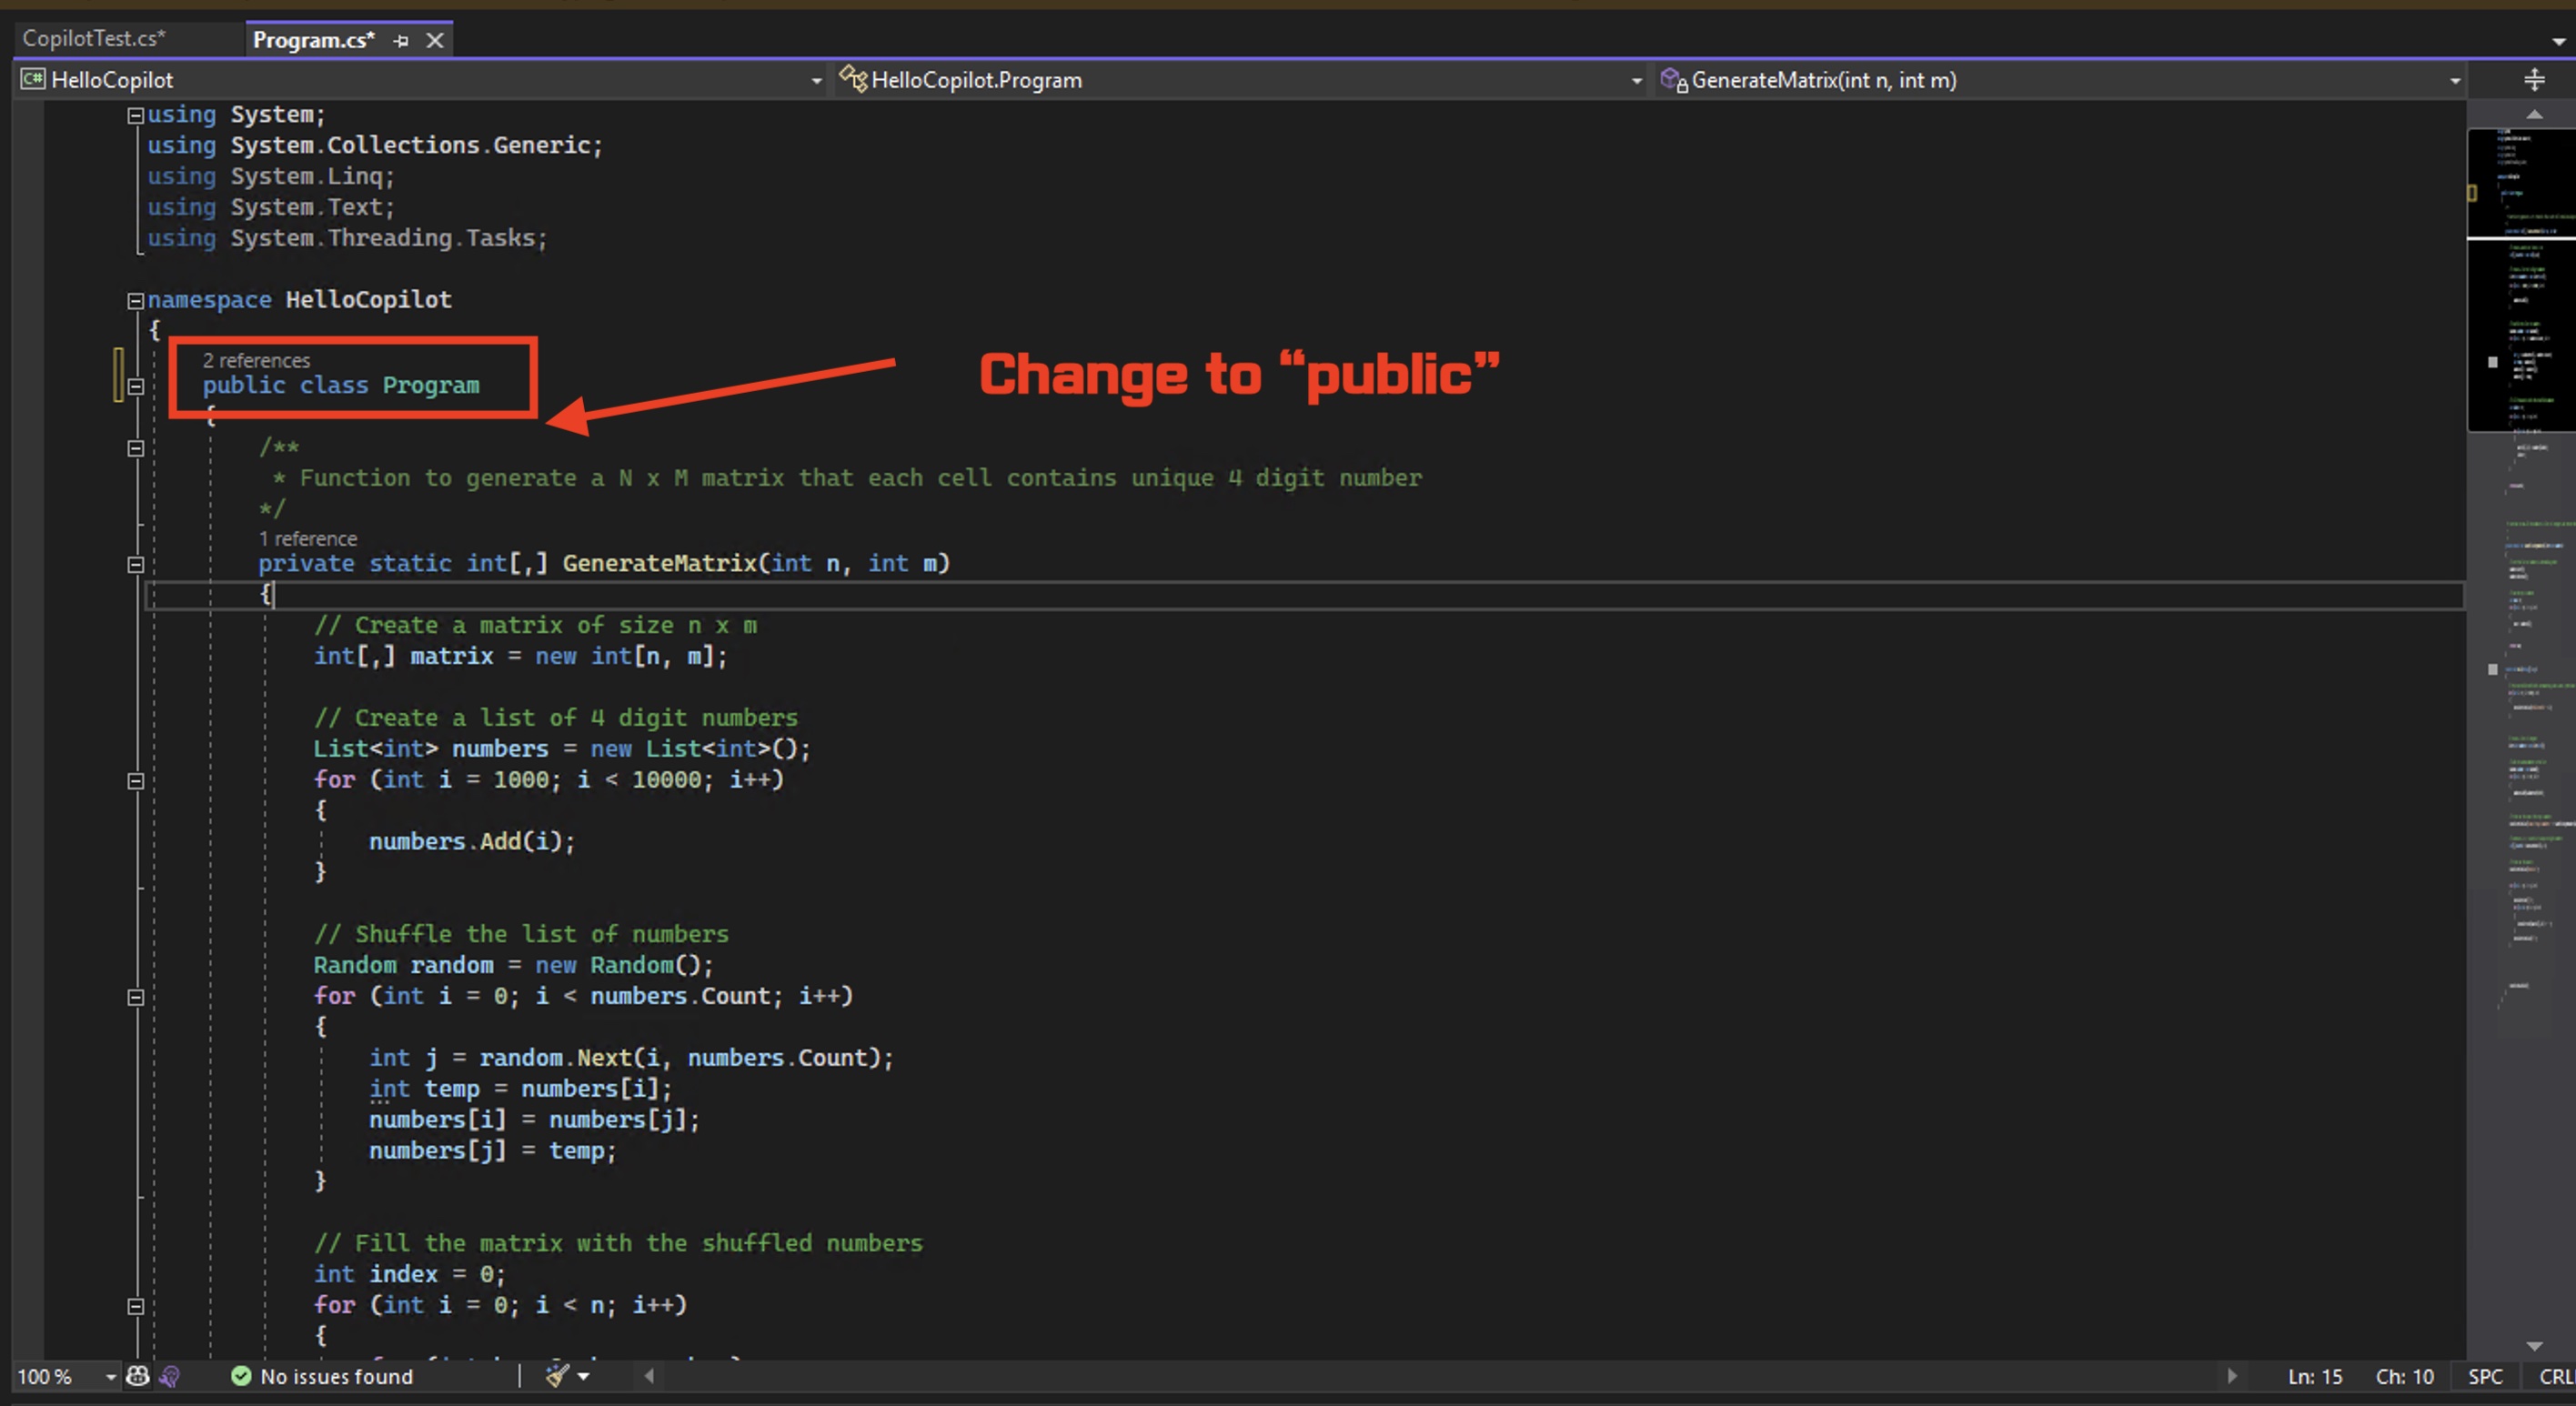This screenshot has width=2576, height=1406.
Task: Open the HelloCopilot.Program type dropdown
Action: (x=1636, y=80)
